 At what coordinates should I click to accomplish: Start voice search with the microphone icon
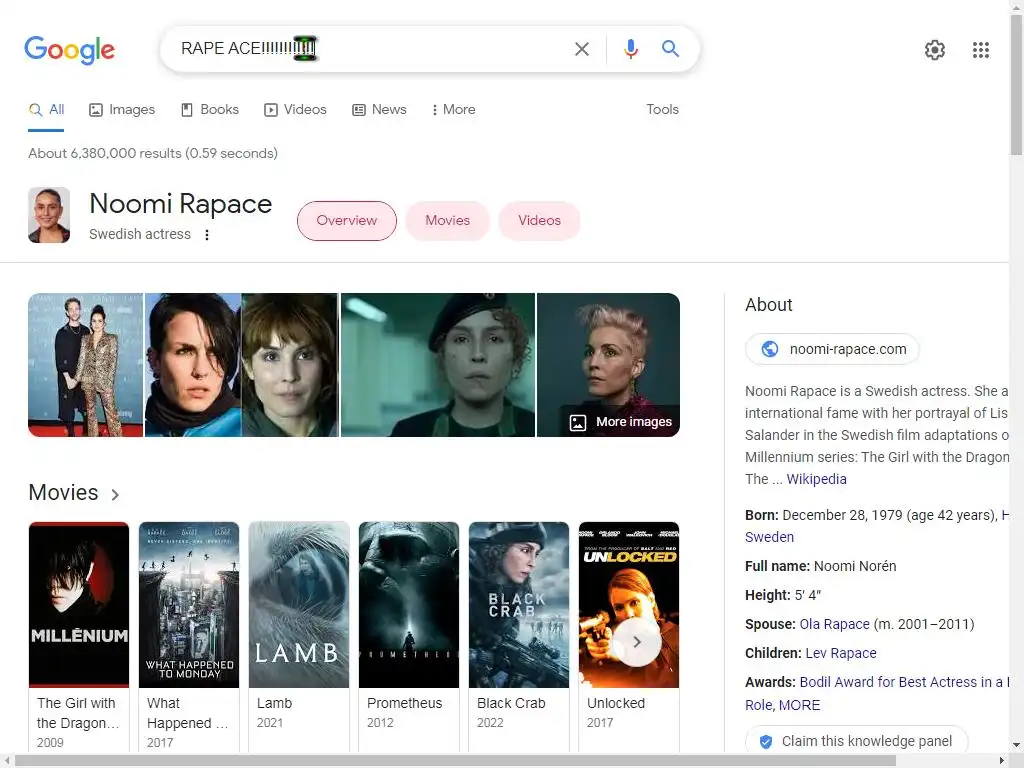tap(630, 49)
